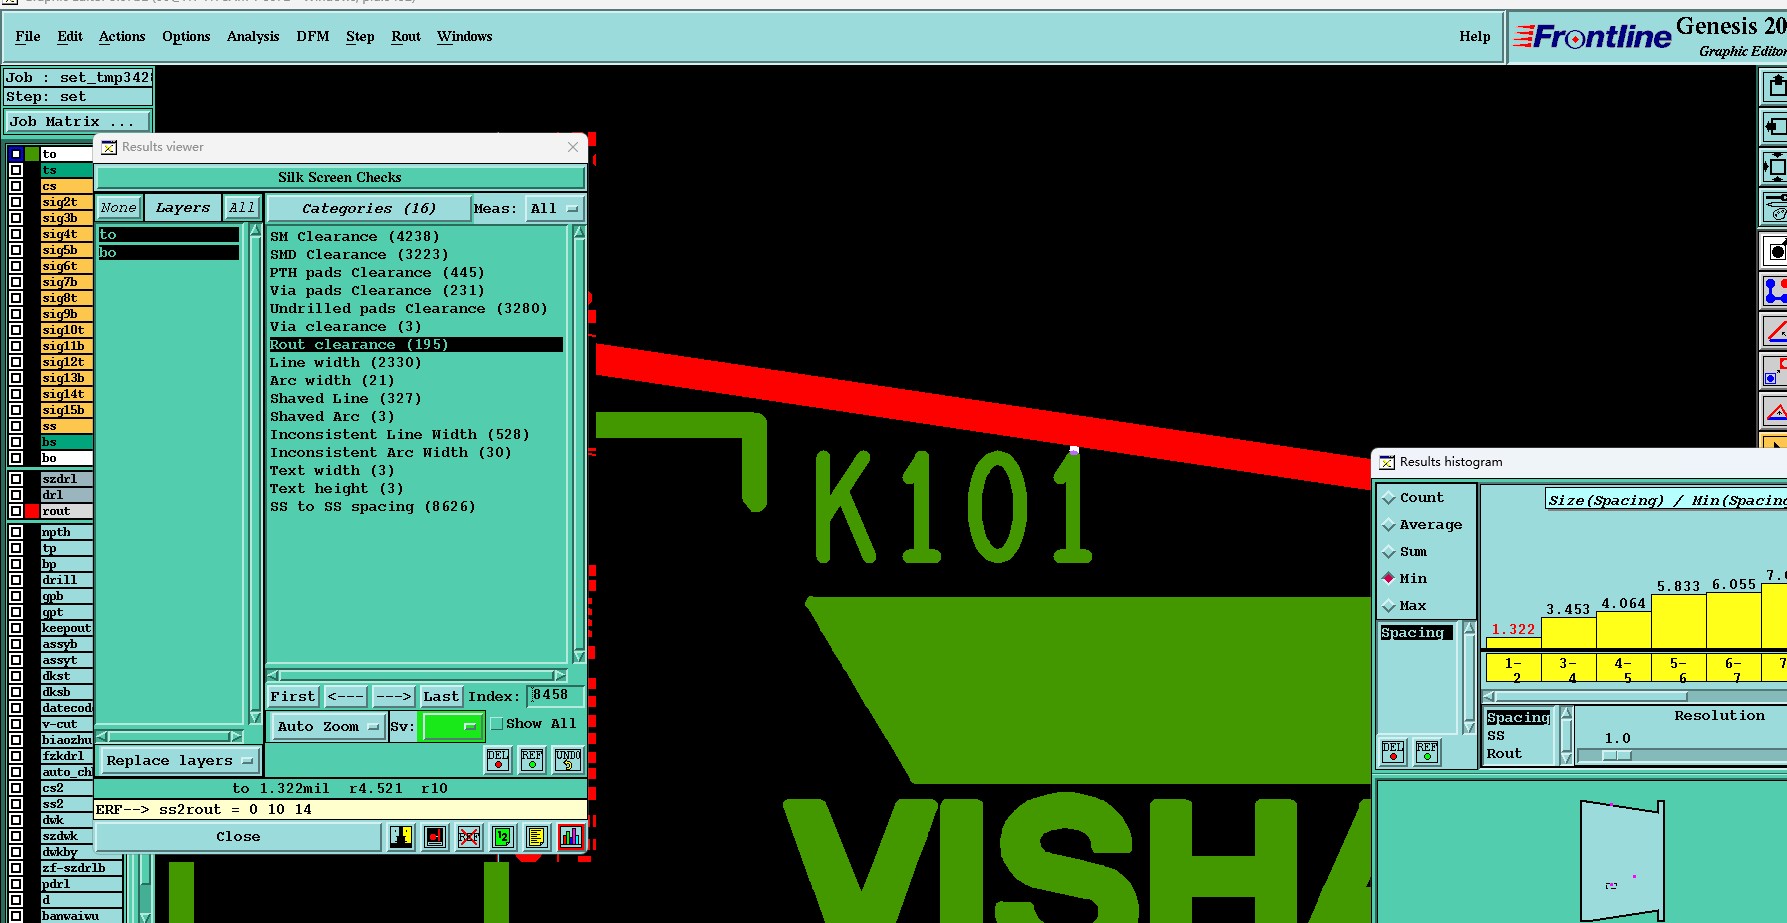Click the categories list horizontal scrollbar
This screenshot has height=923, width=1787.
coord(417,676)
